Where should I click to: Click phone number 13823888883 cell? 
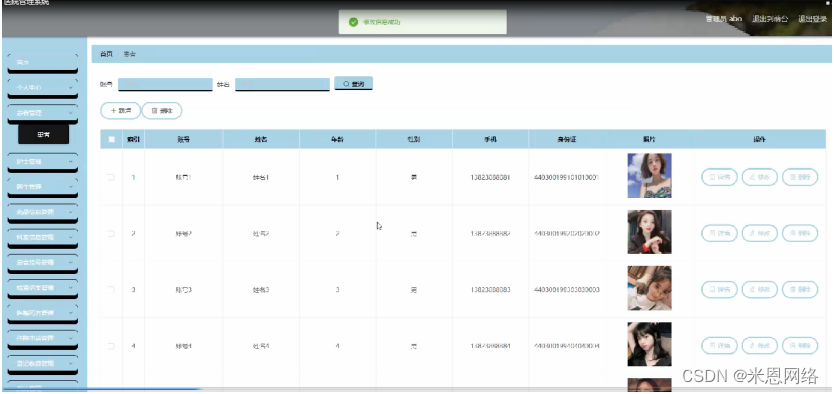pos(490,290)
